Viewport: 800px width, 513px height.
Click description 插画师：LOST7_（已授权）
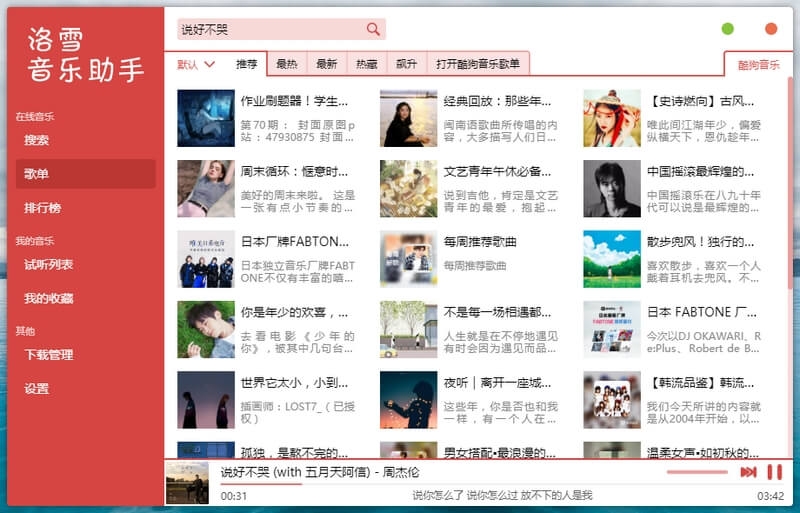pos(297,412)
